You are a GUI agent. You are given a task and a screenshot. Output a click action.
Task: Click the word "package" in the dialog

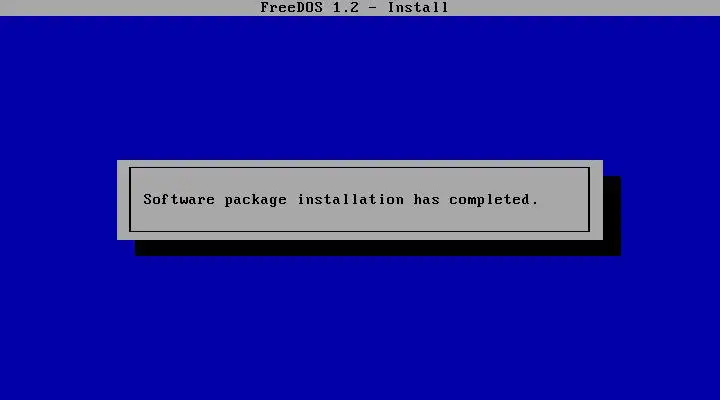(255, 200)
